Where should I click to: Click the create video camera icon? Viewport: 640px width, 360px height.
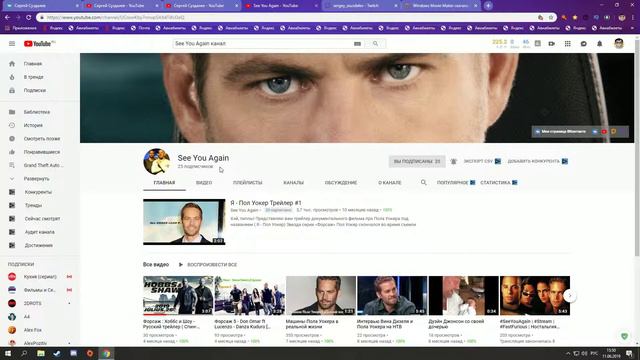tap(551, 44)
